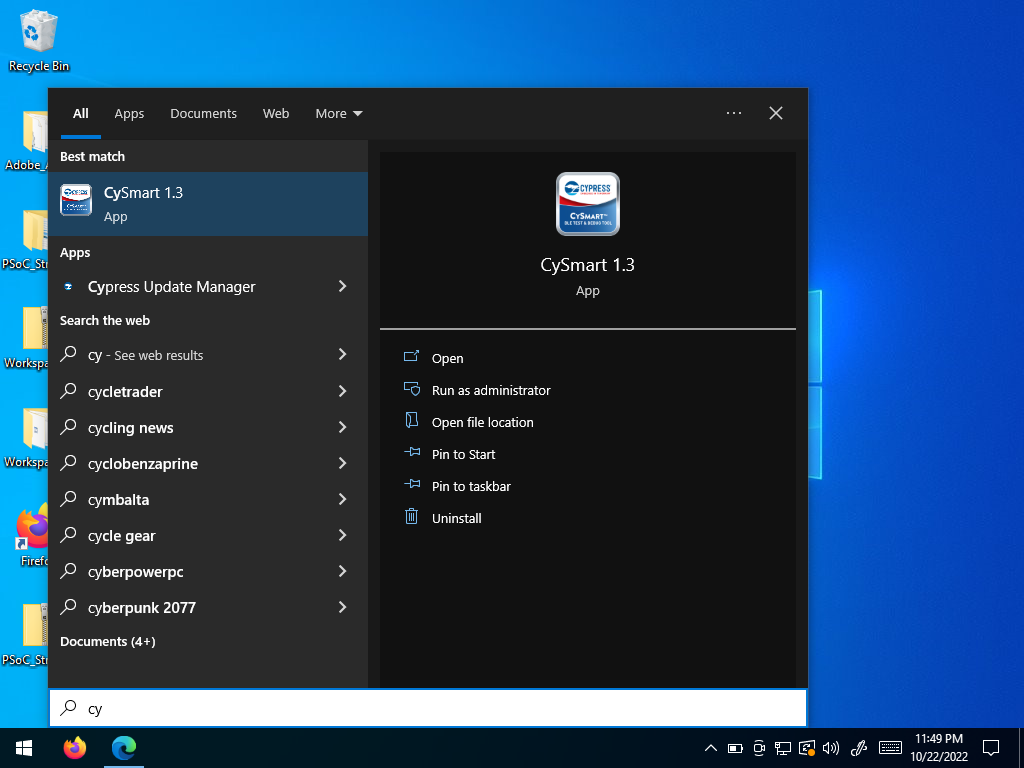Click the 'CySmart 1.3' title in preview pane
Image resolution: width=1024 pixels, height=768 pixels.
click(x=588, y=264)
